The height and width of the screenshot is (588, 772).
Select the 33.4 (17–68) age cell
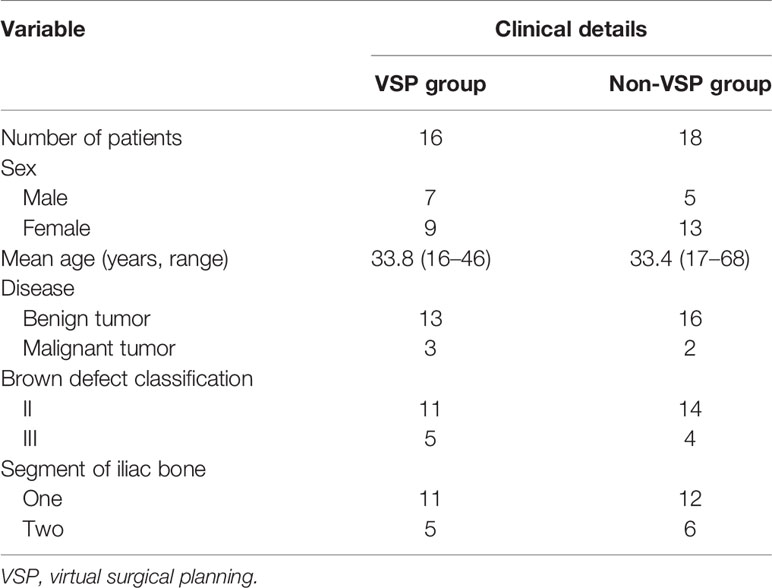[690, 259]
